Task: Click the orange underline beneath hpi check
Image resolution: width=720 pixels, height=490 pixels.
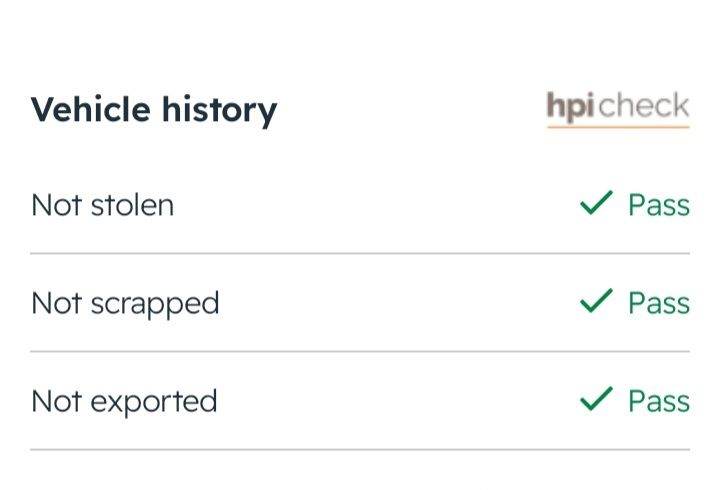Action: (x=618, y=127)
